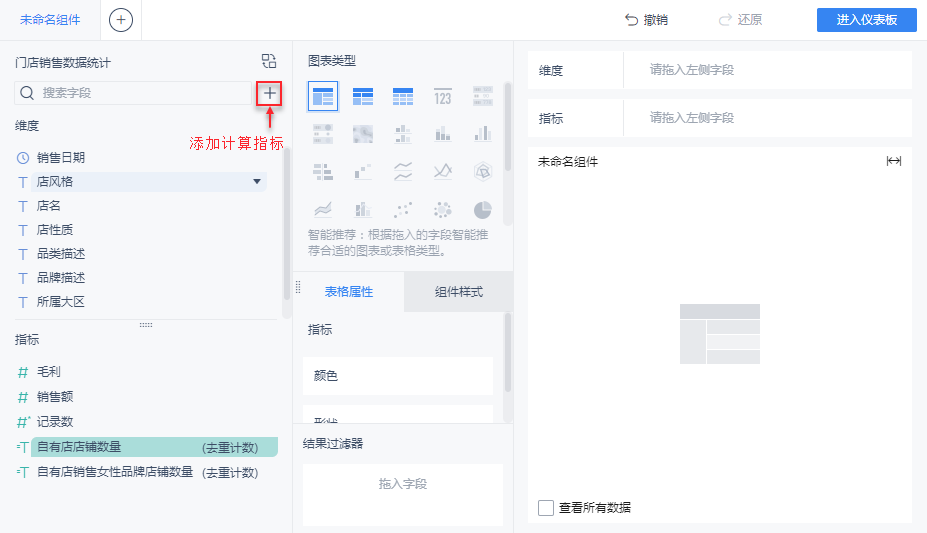Tick the 查看所有数据 checkbox
This screenshot has height=533, width=927.
tap(546, 508)
